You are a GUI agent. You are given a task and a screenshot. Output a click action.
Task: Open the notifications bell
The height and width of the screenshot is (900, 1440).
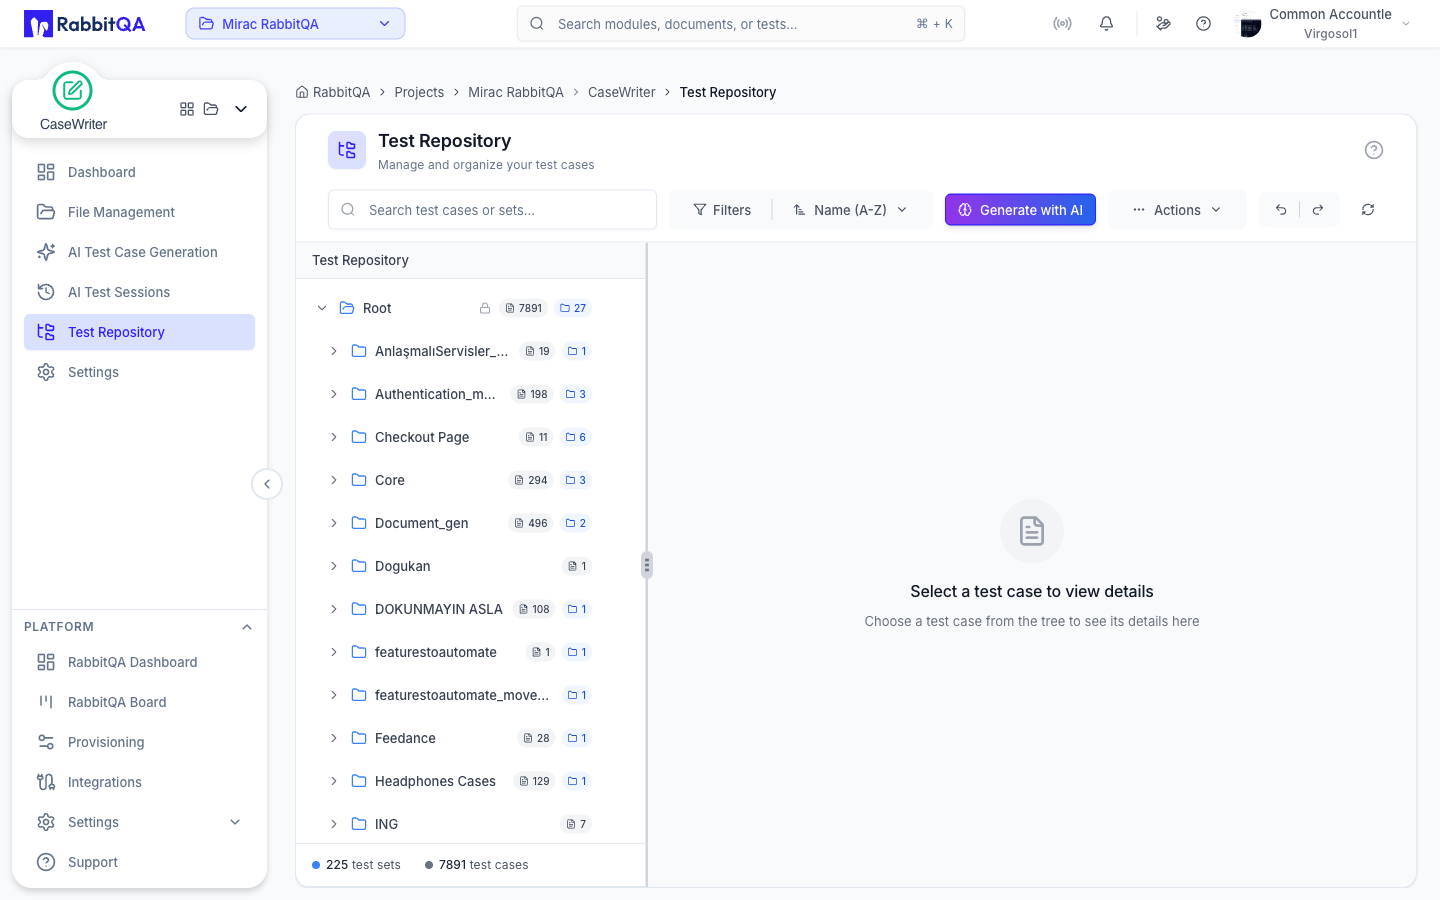(1106, 24)
